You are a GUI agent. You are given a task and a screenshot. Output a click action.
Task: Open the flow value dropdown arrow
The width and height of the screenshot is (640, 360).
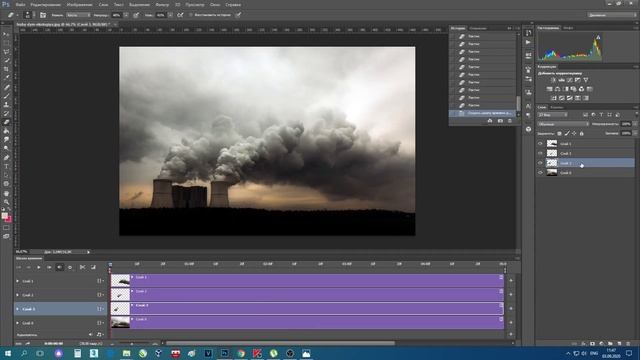coord(170,15)
